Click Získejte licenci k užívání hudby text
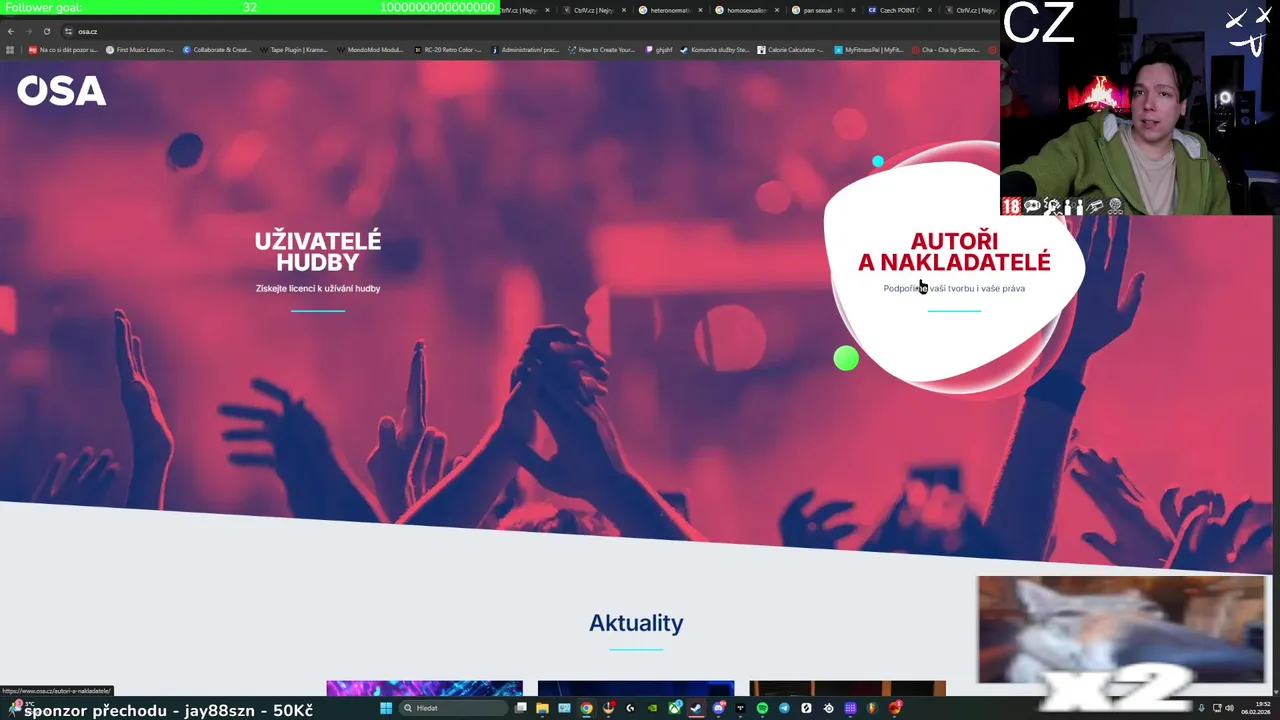Image resolution: width=1280 pixels, height=720 pixels. click(318, 288)
